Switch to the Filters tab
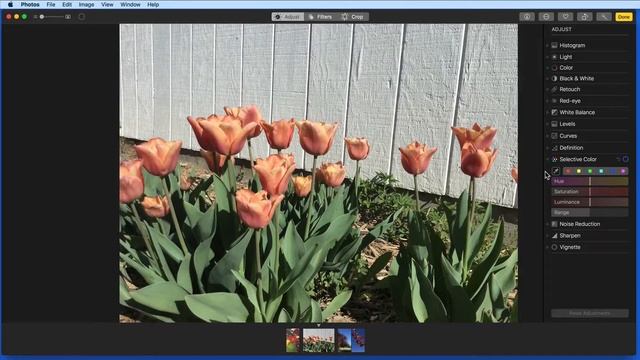Viewport: 640px width, 360px height. pos(320,17)
